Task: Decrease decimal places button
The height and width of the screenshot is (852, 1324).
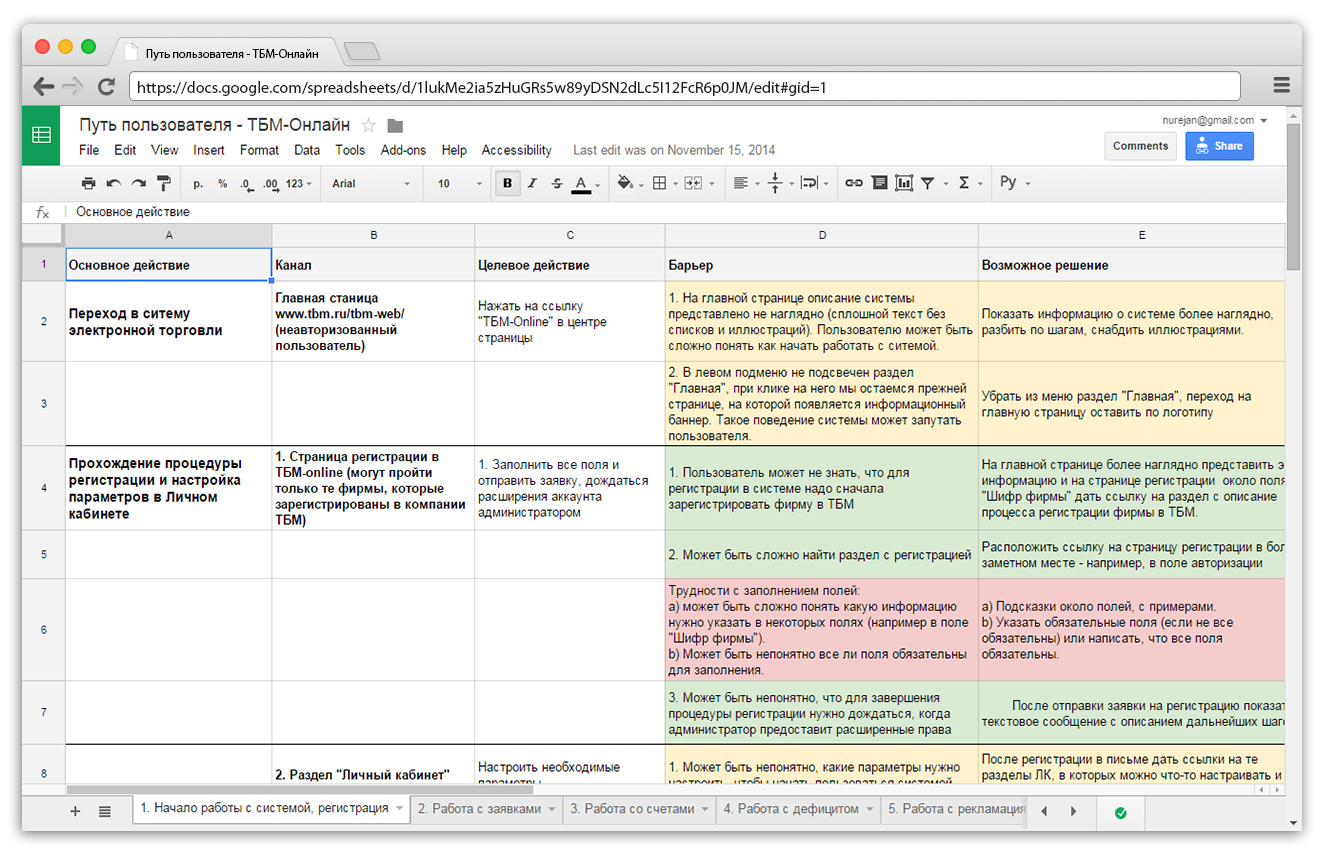Action: 245,184
